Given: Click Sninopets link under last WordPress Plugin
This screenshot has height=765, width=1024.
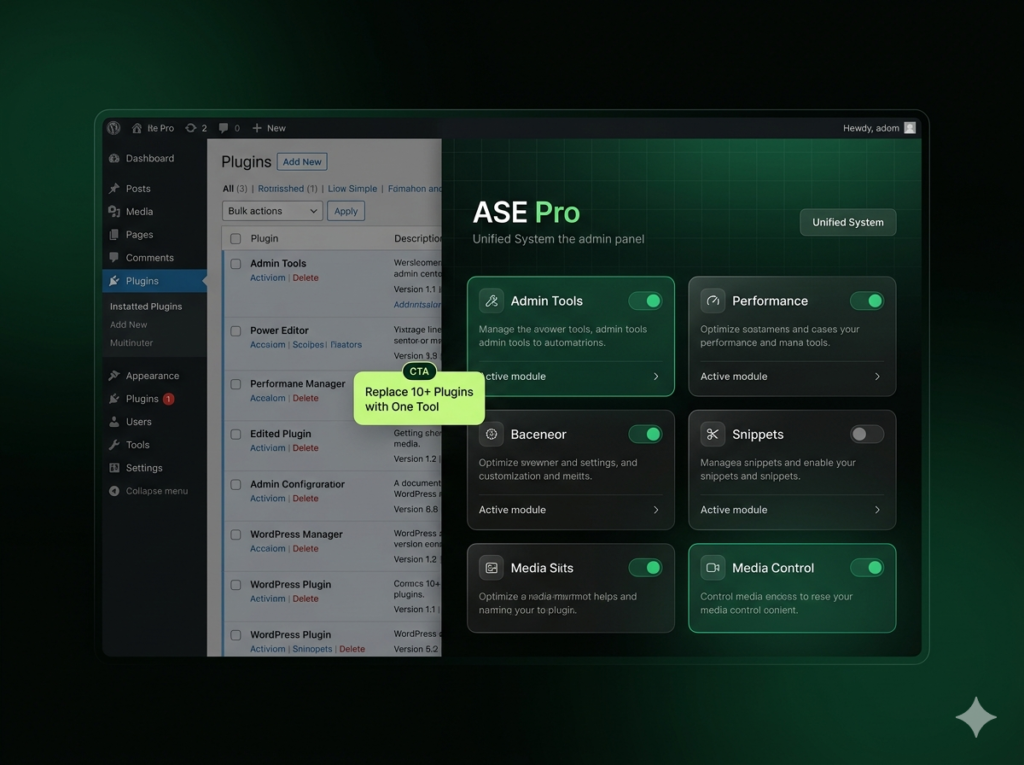Looking at the screenshot, I should point(312,649).
